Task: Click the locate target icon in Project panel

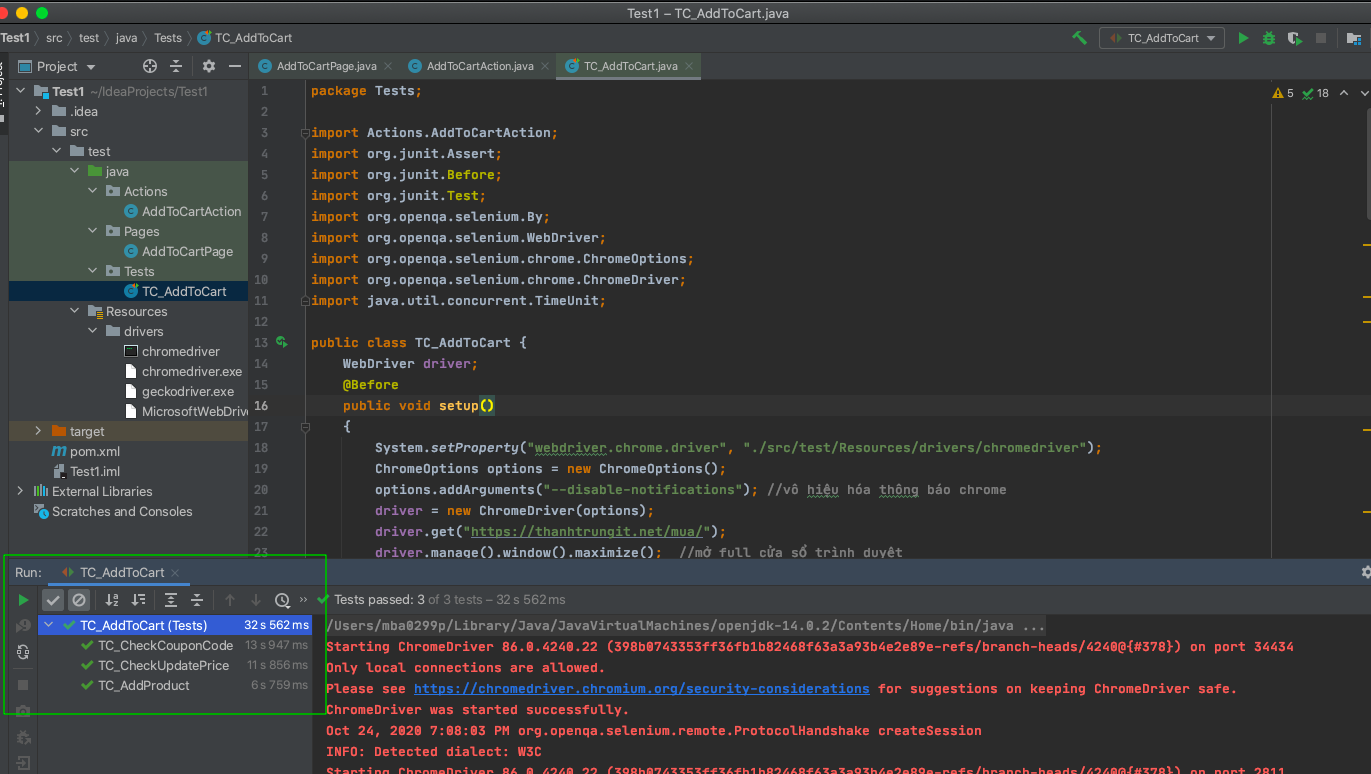Action: tap(150, 66)
